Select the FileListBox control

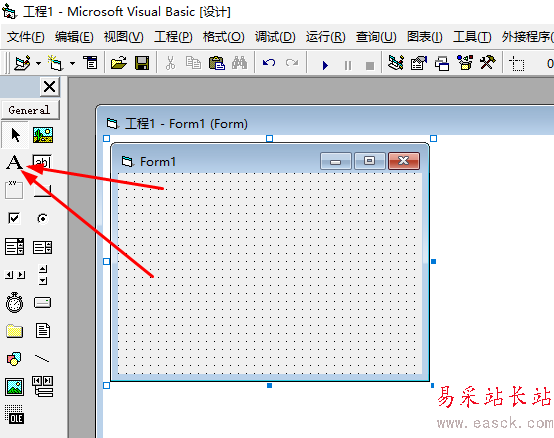43,331
